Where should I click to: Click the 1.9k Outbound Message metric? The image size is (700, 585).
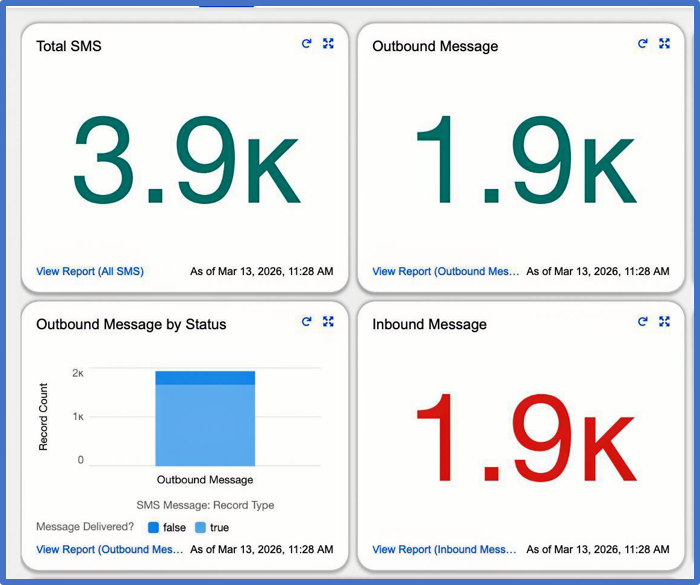pyautogui.click(x=526, y=159)
